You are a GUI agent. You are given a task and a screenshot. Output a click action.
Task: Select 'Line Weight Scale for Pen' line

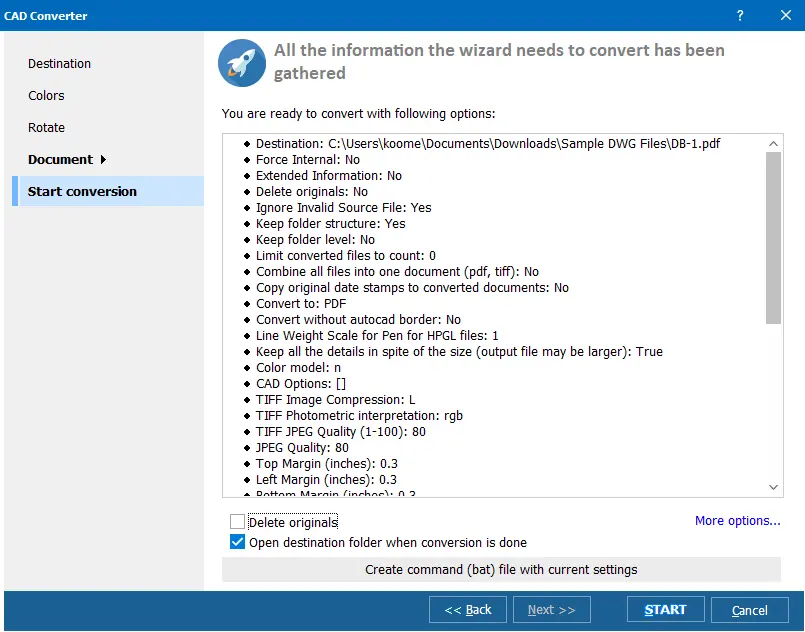tap(377, 335)
